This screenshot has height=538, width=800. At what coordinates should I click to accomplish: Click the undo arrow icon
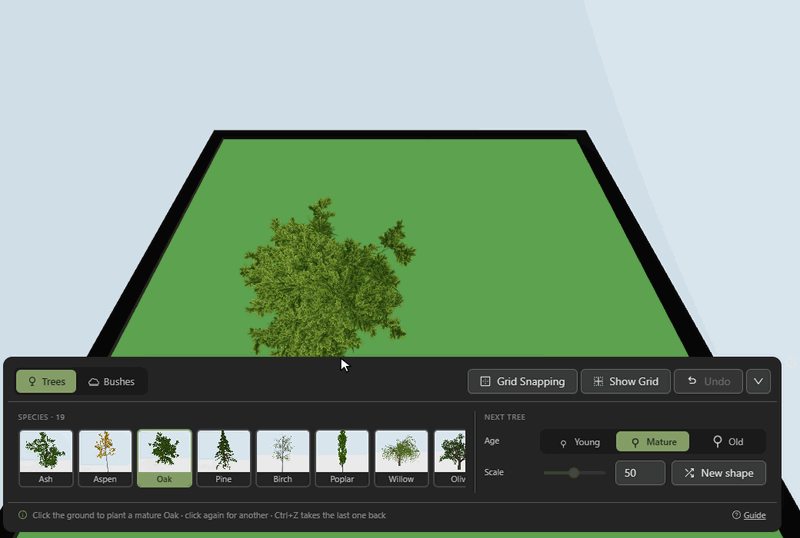(x=692, y=380)
